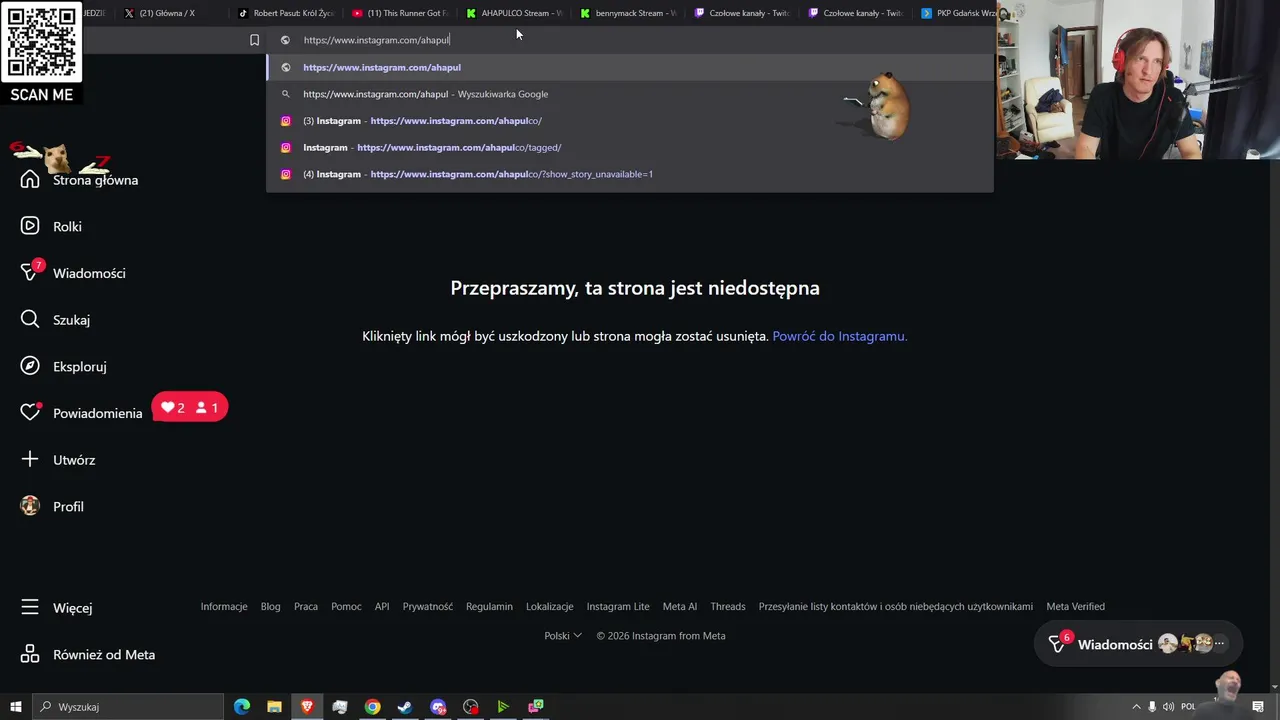
Task: Click the Powiadomienia heart icon
Action: click(x=30, y=413)
